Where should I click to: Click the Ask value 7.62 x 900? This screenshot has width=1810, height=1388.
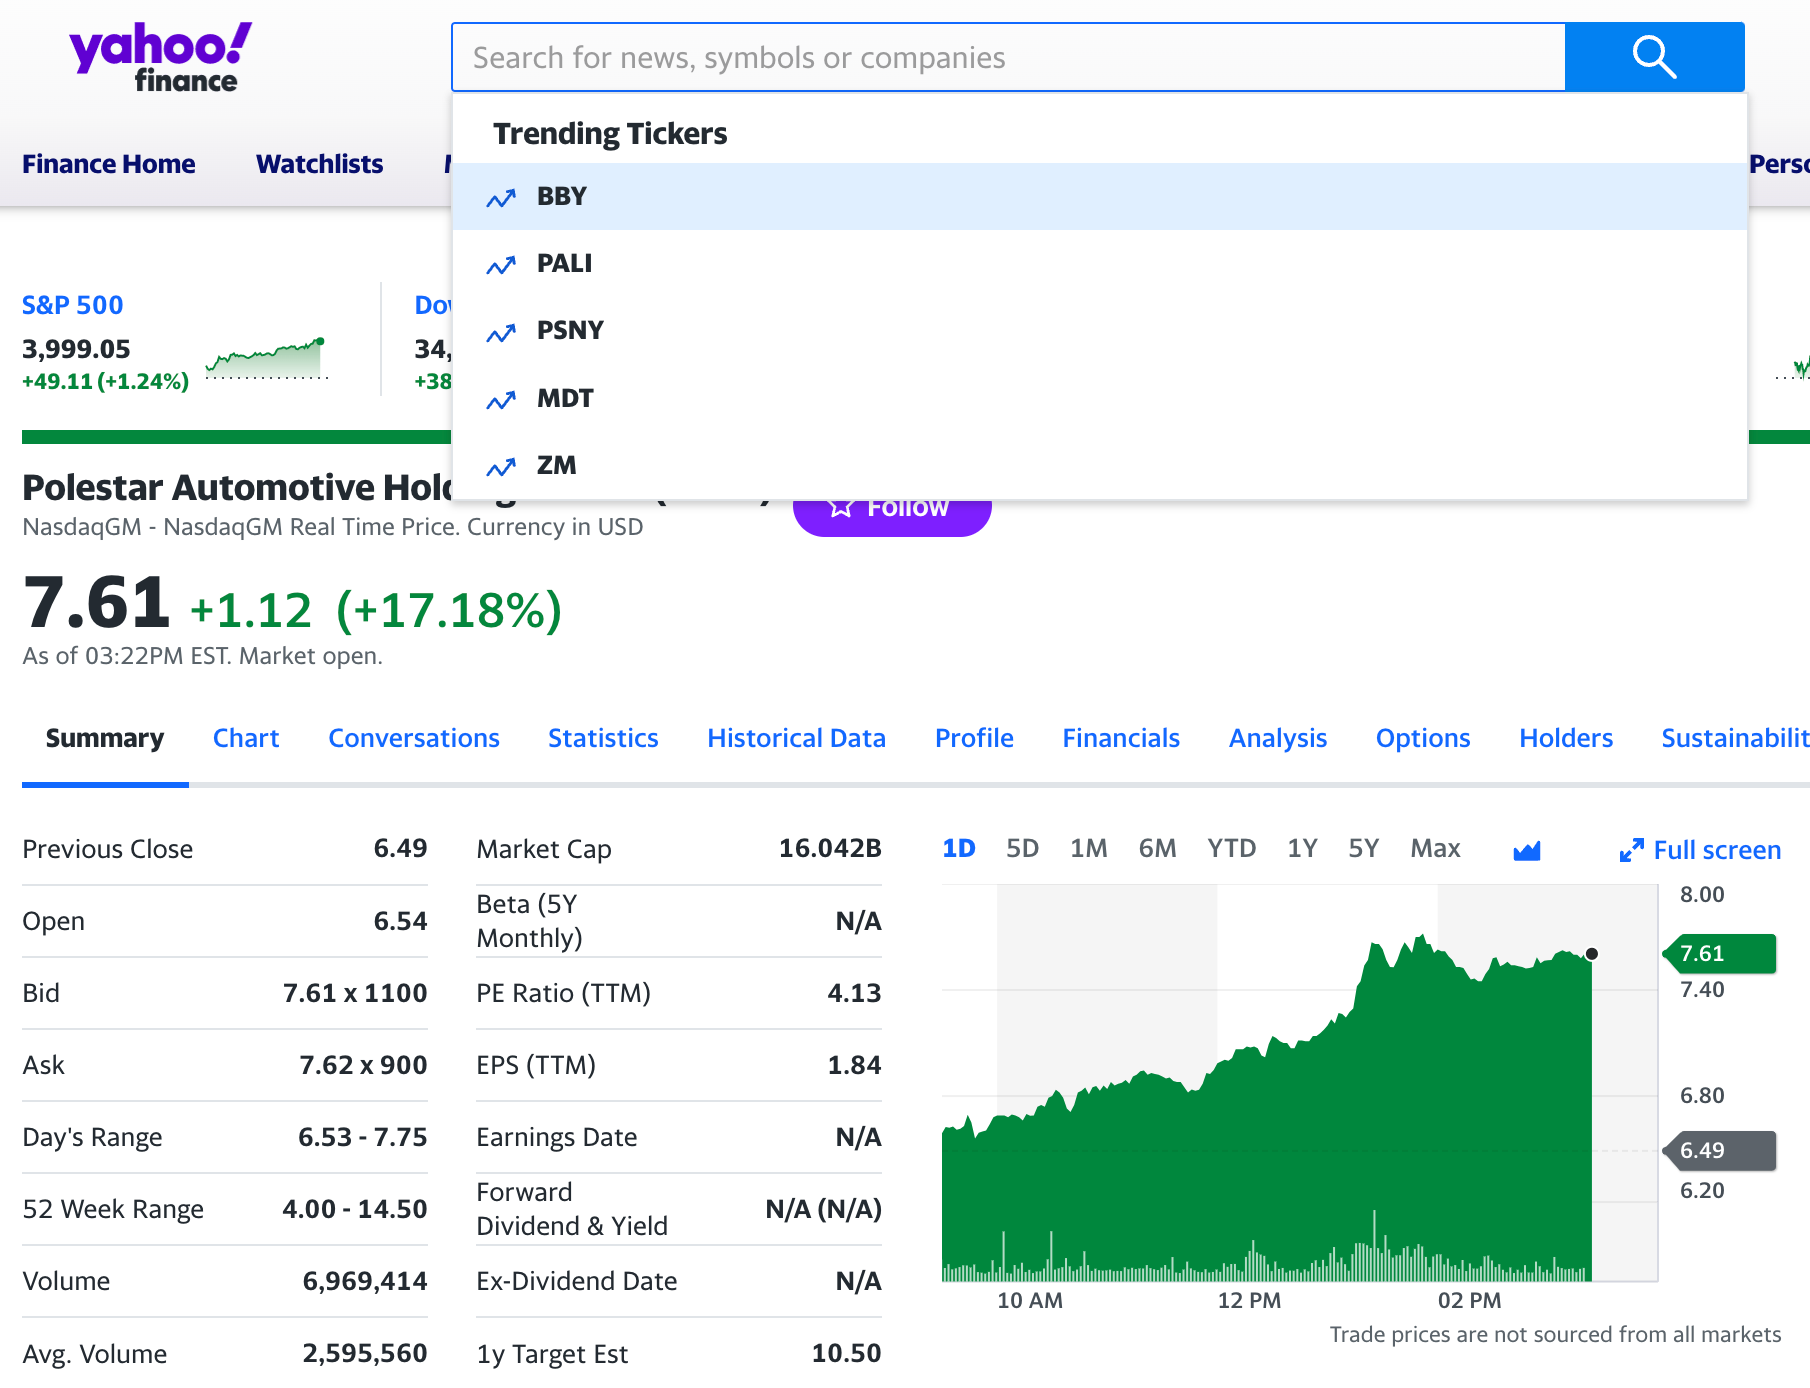[x=363, y=1065]
